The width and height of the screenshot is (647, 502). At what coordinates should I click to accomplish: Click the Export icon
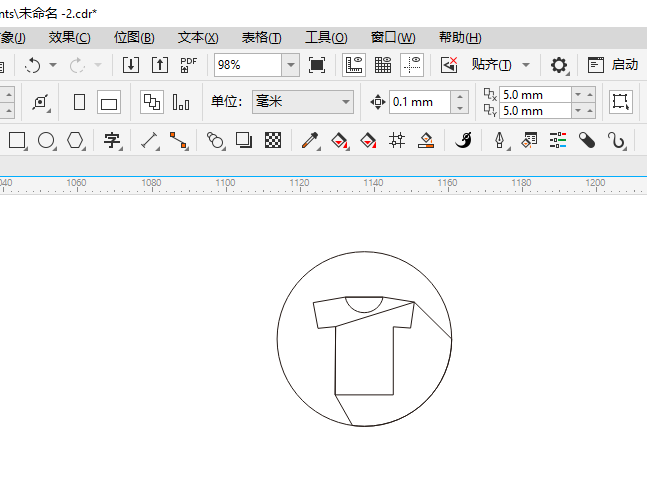pos(160,65)
